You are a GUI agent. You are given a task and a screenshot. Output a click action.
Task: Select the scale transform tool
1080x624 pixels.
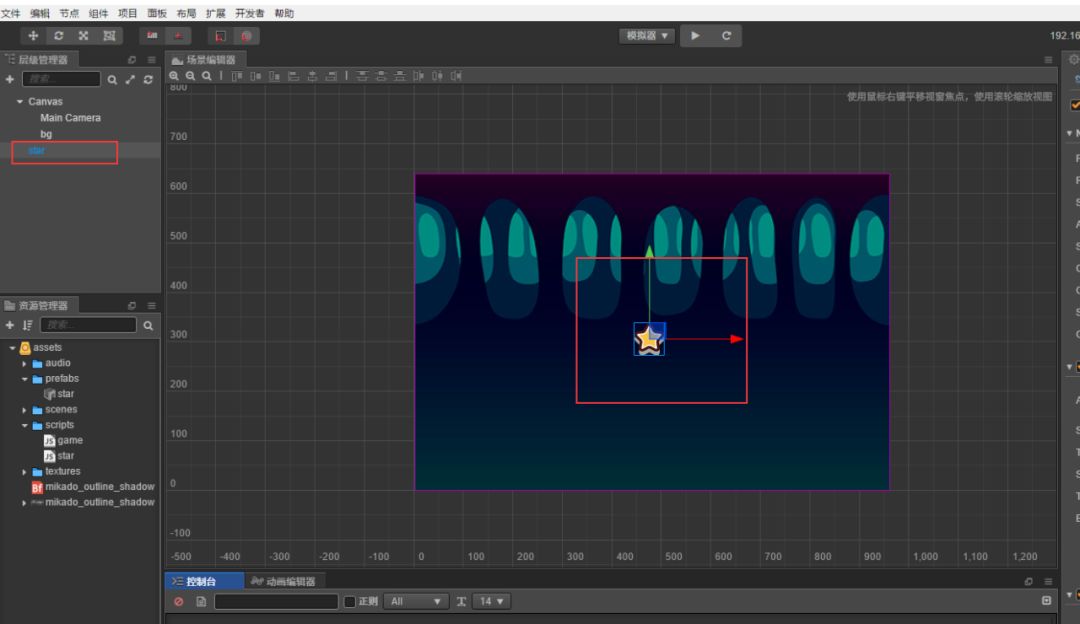click(83, 36)
